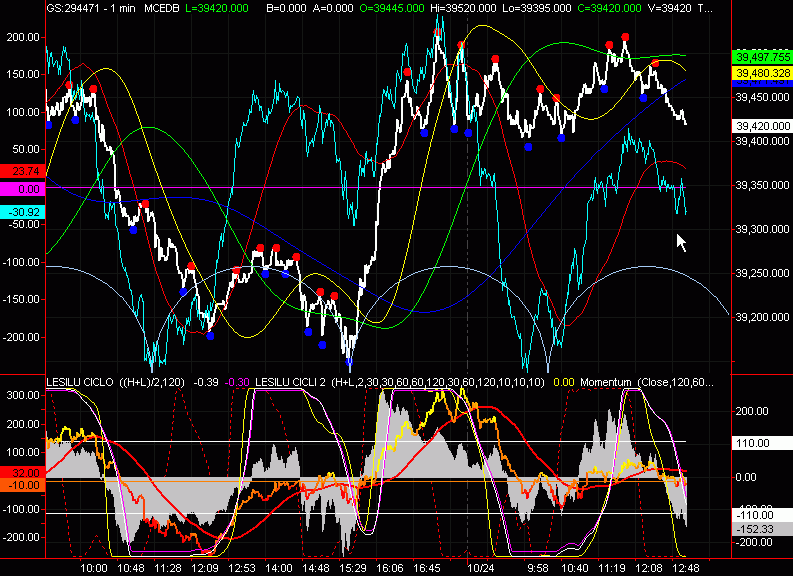Click the gray -152.33 momentum value tag
This screenshot has width=793, height=576.
point(762,529)
